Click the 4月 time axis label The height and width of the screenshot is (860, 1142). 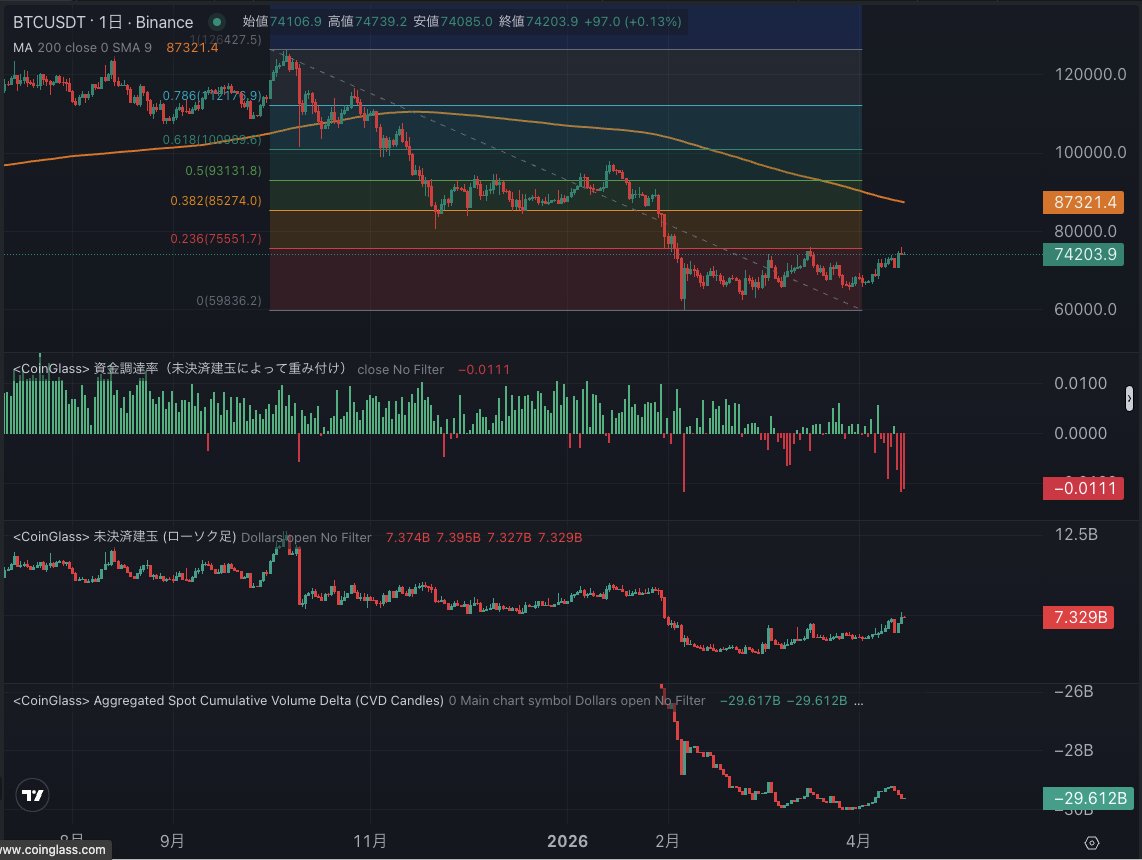point(859,841)
